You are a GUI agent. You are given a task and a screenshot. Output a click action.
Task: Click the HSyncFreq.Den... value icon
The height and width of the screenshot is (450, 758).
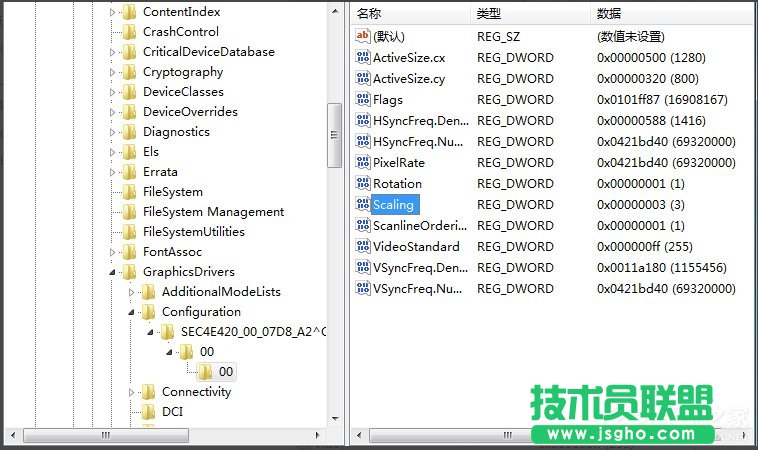[x=363, y=120]
